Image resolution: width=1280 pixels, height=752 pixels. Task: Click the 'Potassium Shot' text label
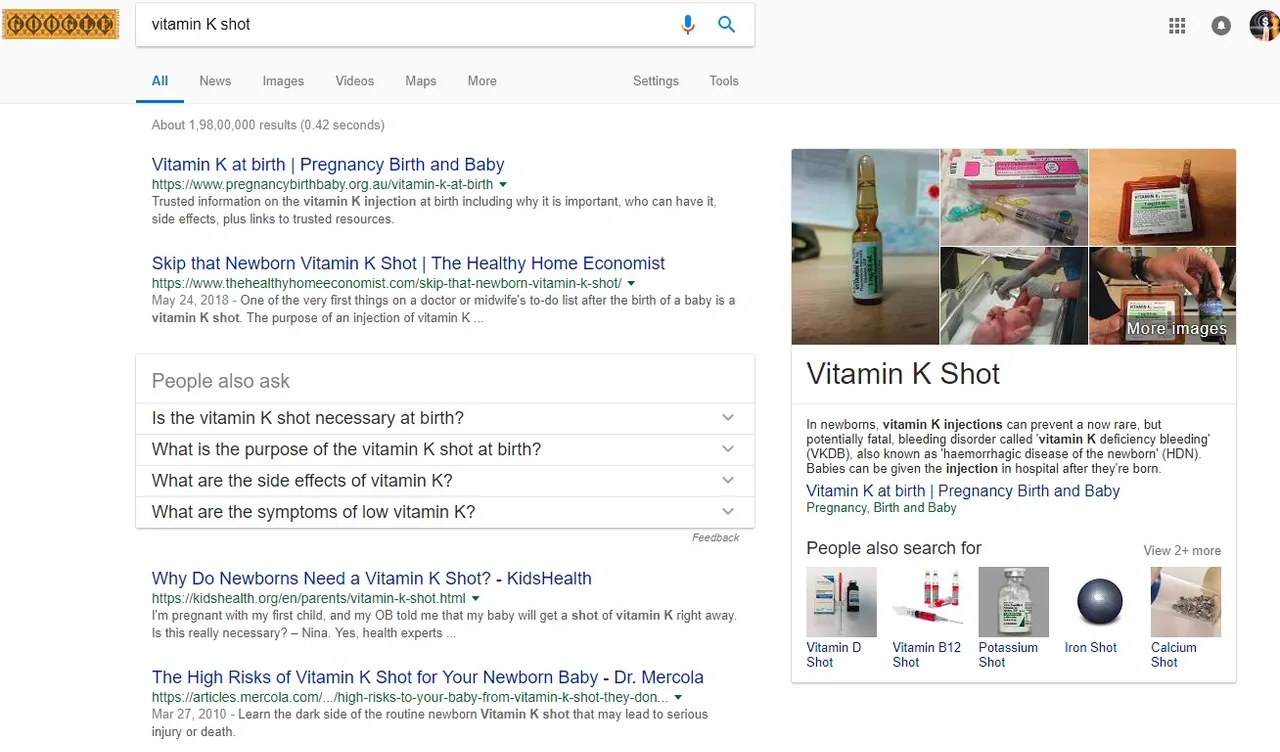click(1008, 655)
